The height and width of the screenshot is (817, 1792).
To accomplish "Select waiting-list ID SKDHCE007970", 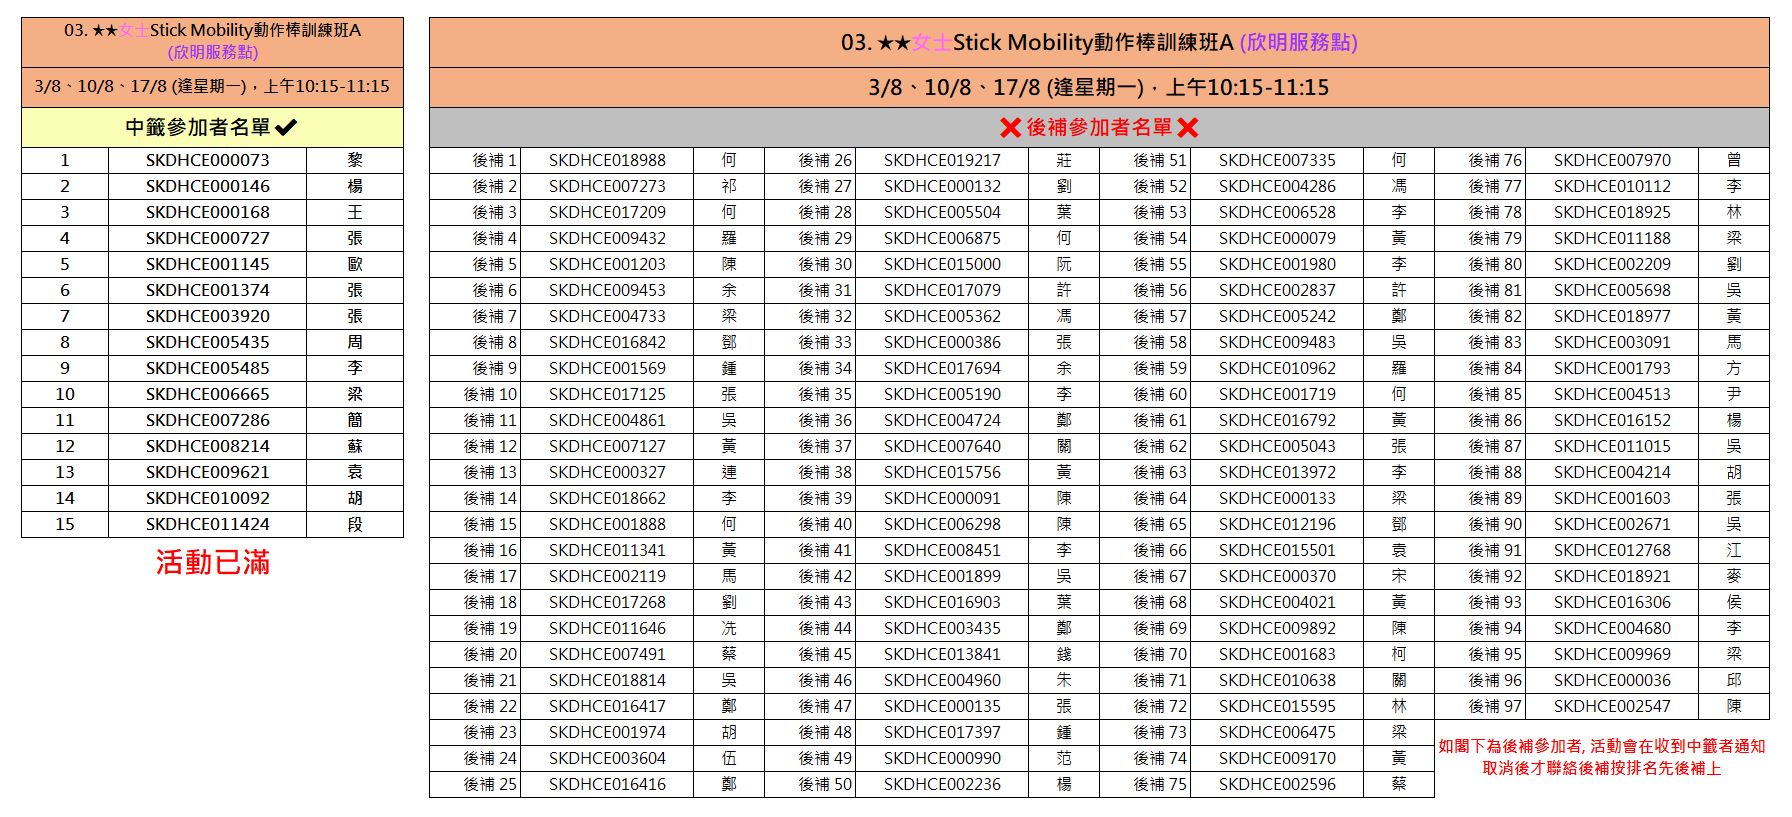I will click(1612, 160).
